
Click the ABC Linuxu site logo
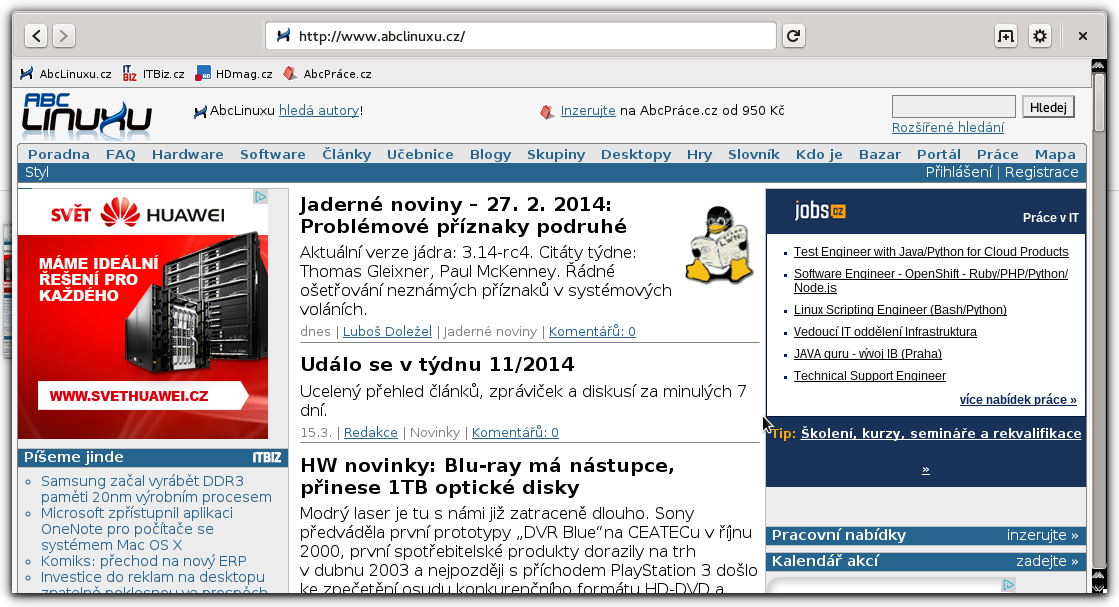(x=87, y=116)
